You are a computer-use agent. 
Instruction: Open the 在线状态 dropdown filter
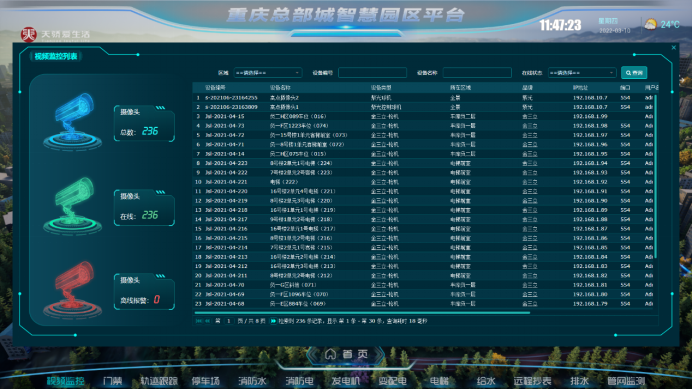click(x=582, y=73)
